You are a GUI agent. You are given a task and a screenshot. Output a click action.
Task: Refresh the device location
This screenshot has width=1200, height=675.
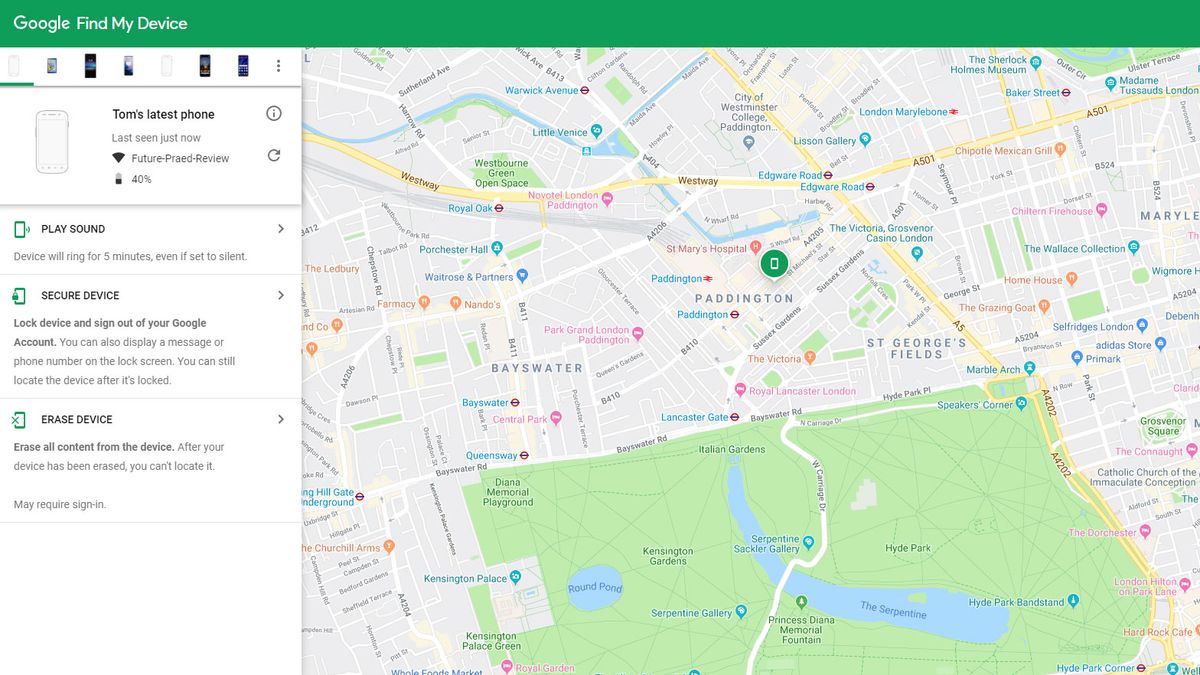273,156
